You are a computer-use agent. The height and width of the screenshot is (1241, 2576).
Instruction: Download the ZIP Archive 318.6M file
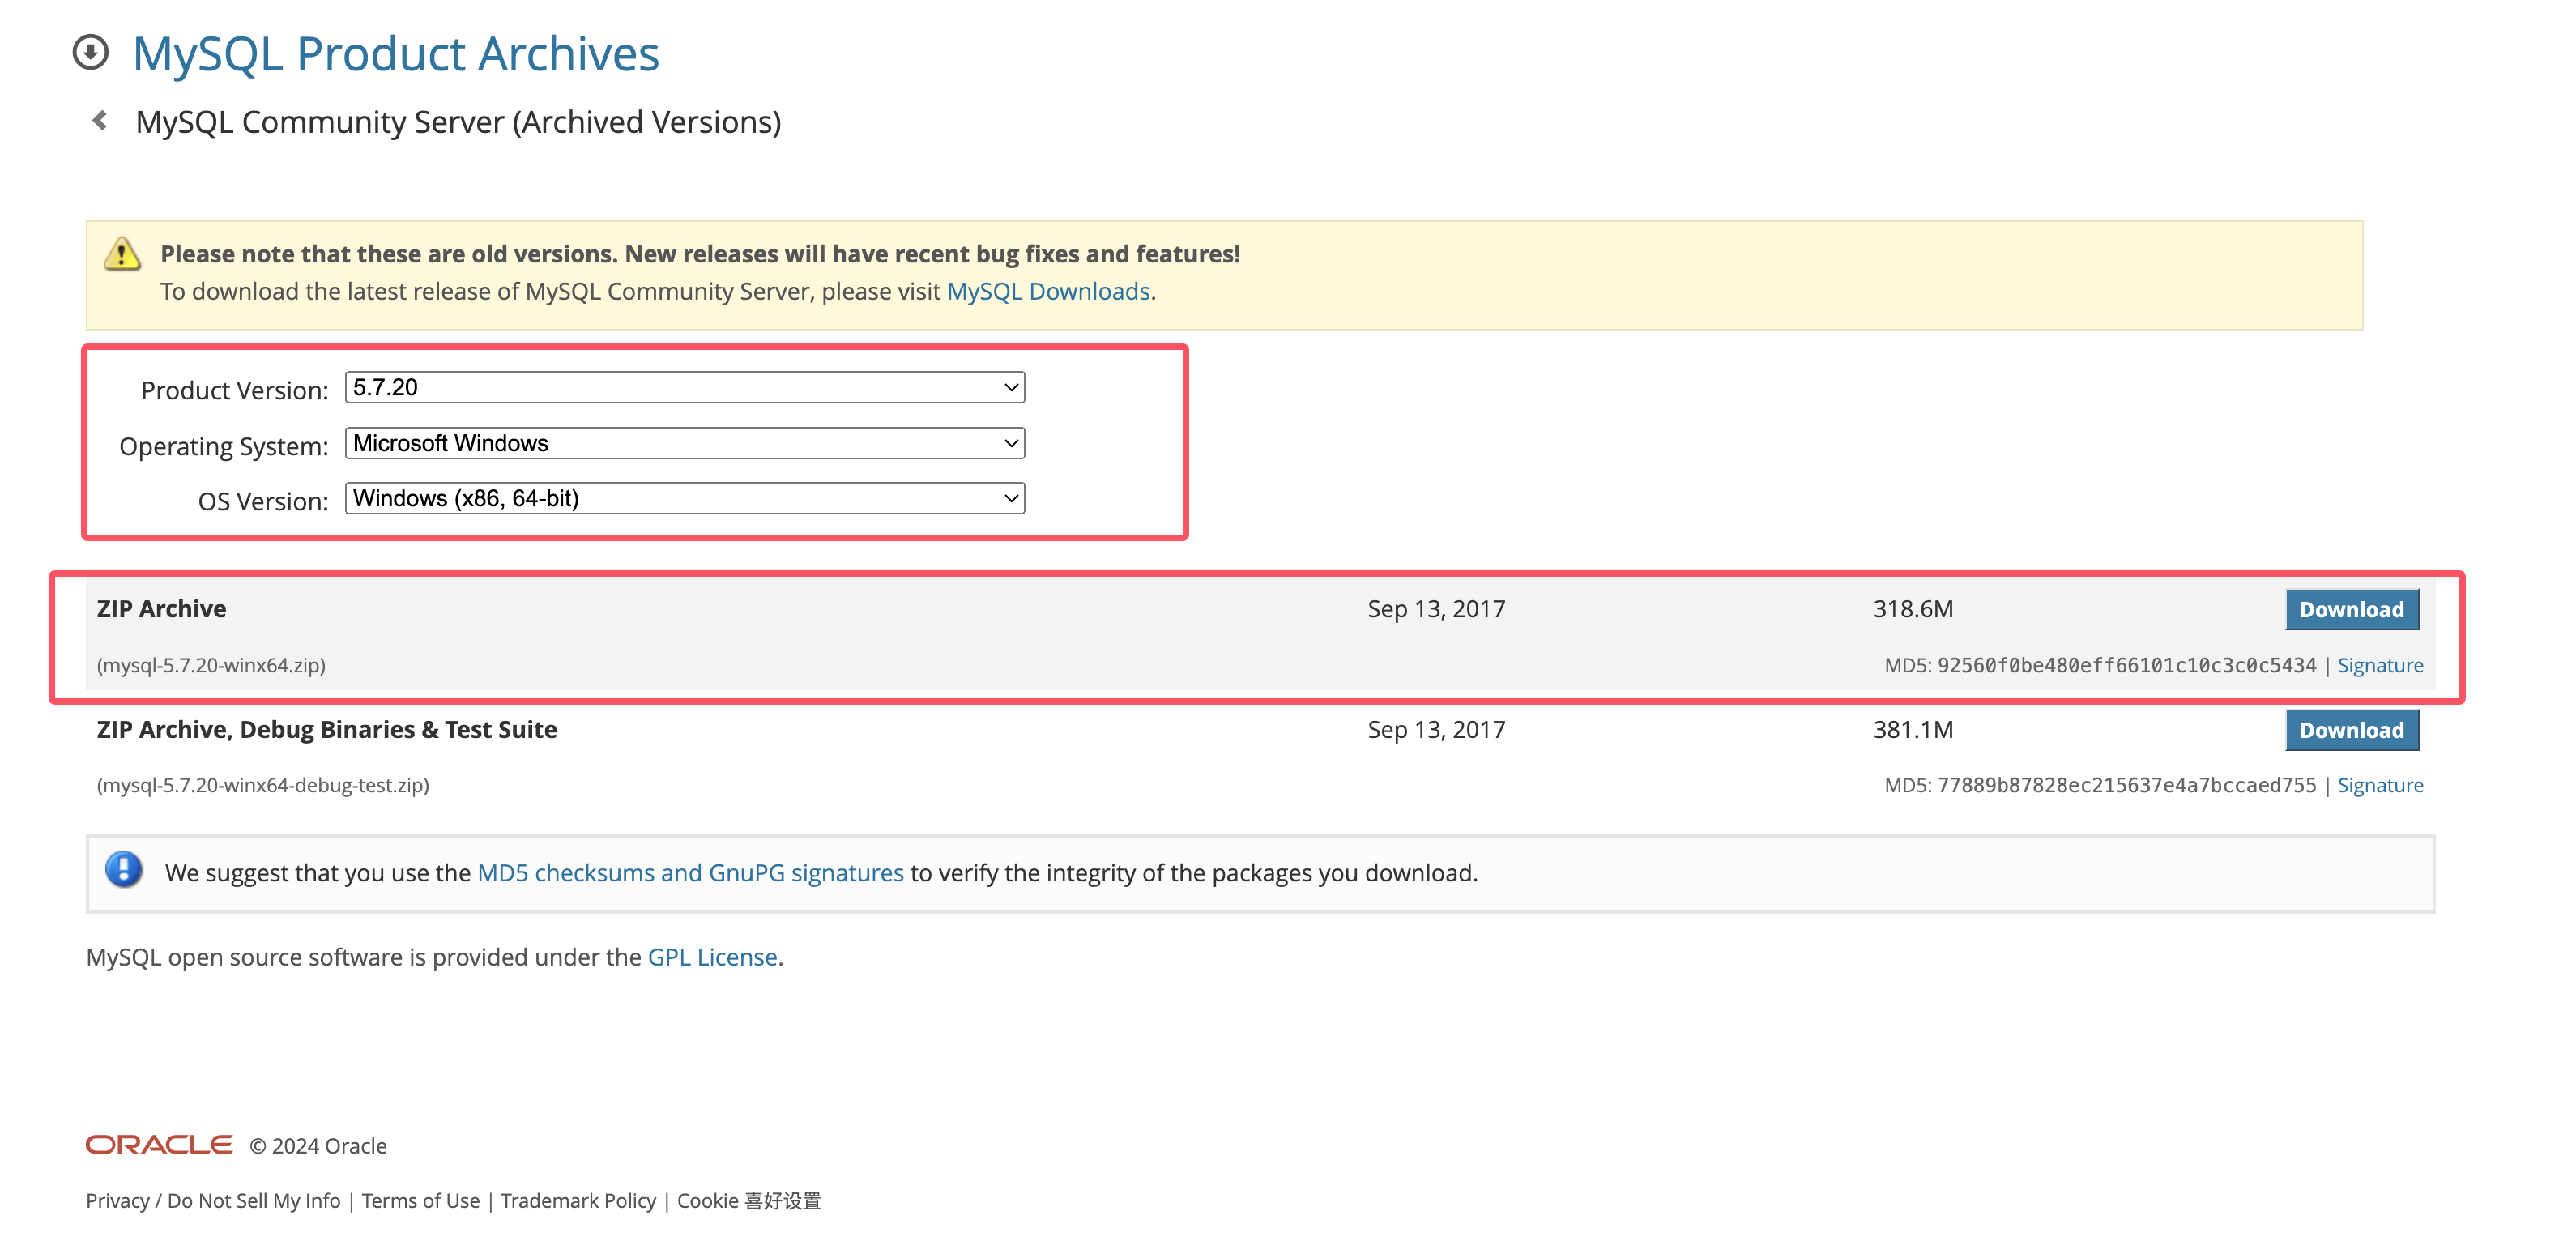click(2352, 609)
